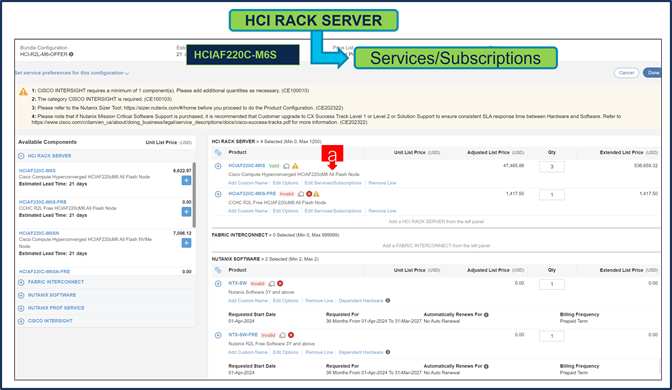Open Edit Services/Subscriptions for HCIAF220C-M6S-FRE
This screenshot has width=672, height=390.
point(333,211)
